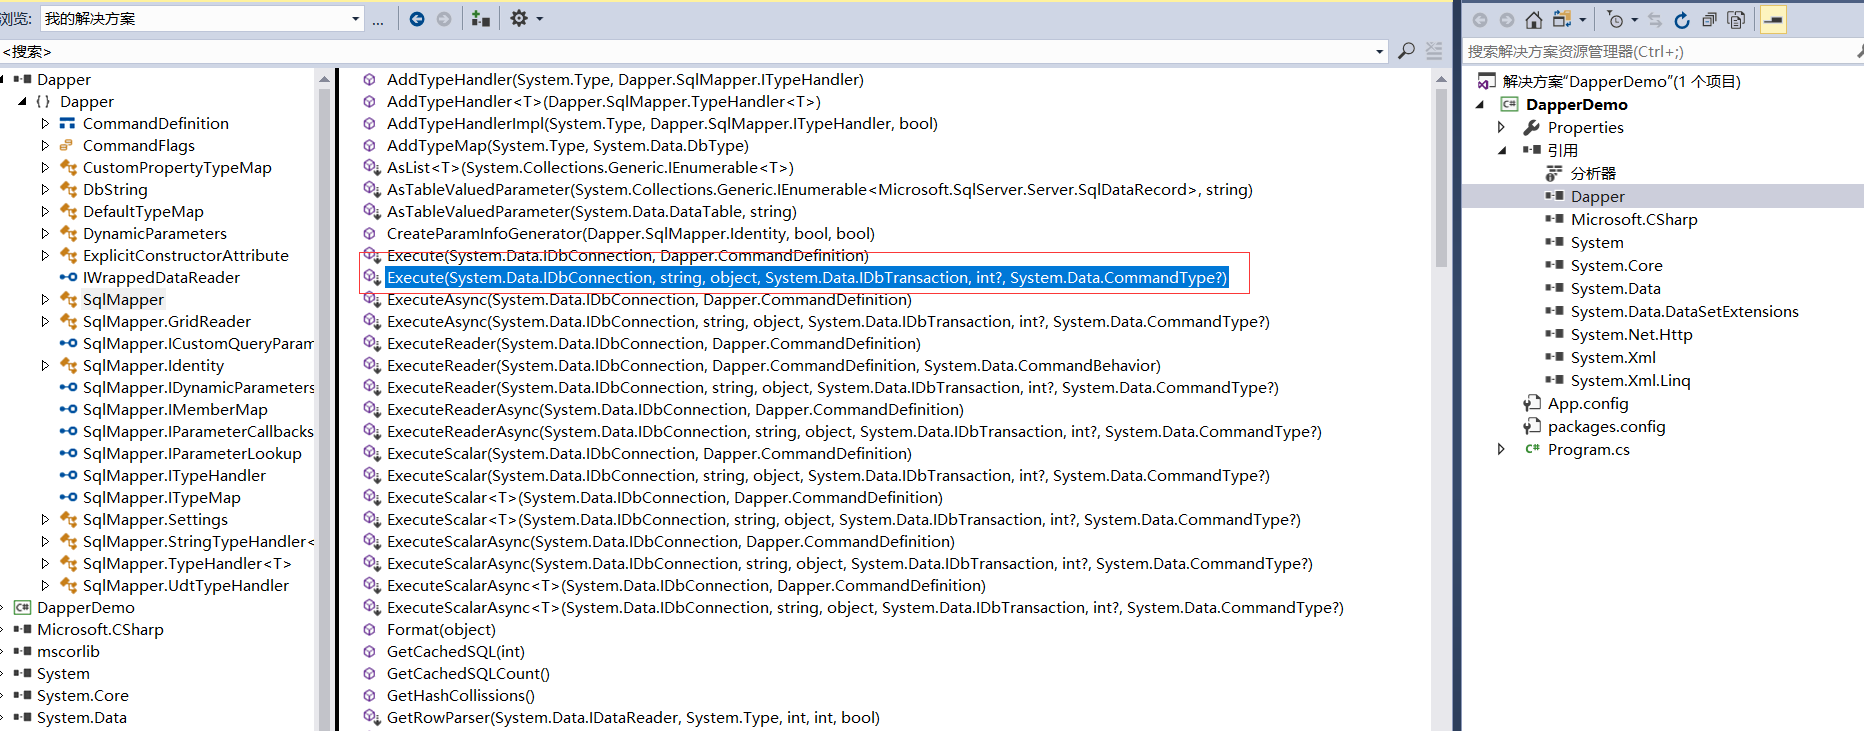The image size is (1864, 731).
Task: Click the collapse all icon
Action: click(1709, 20)
